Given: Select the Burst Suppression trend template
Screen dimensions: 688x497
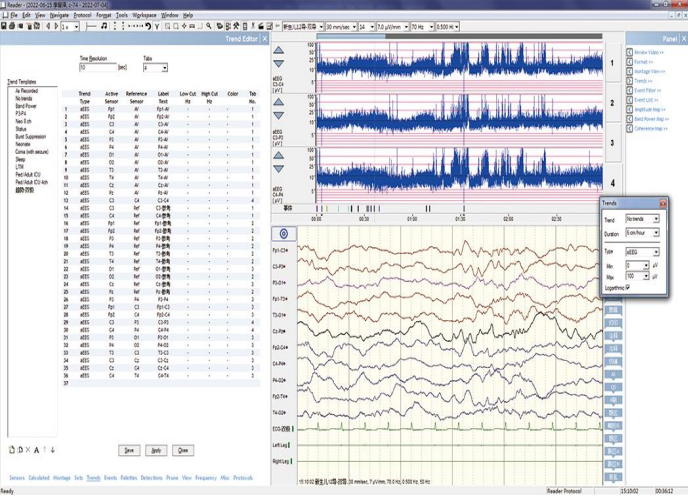Looking at the screenshot, I should click(x=30, y=136).
